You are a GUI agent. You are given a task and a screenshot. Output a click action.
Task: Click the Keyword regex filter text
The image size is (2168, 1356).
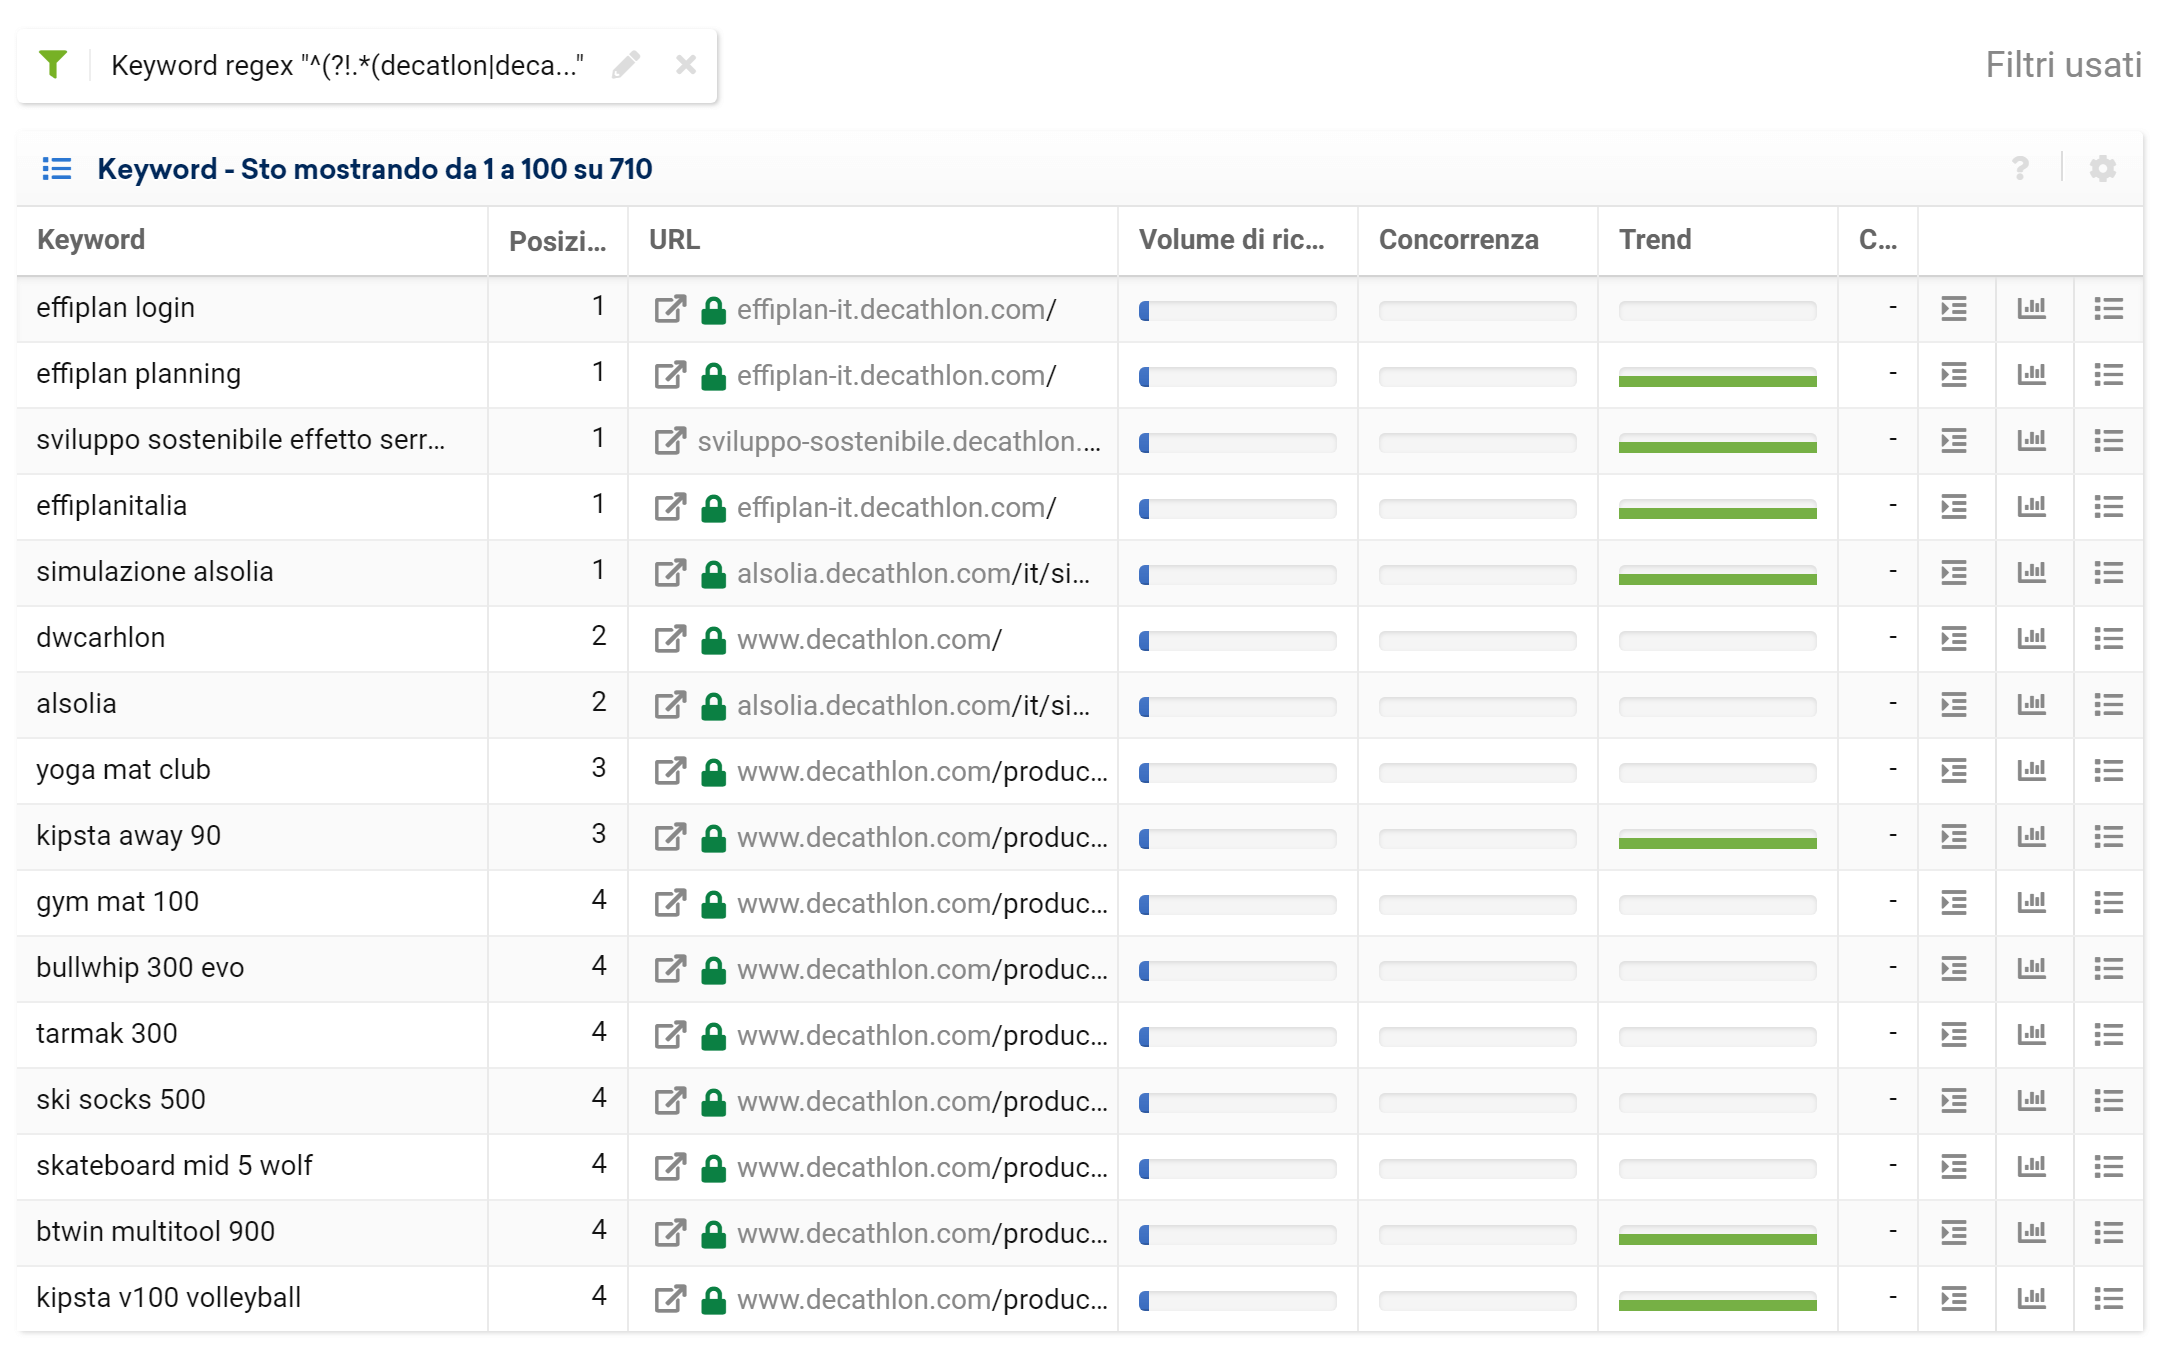347,65
